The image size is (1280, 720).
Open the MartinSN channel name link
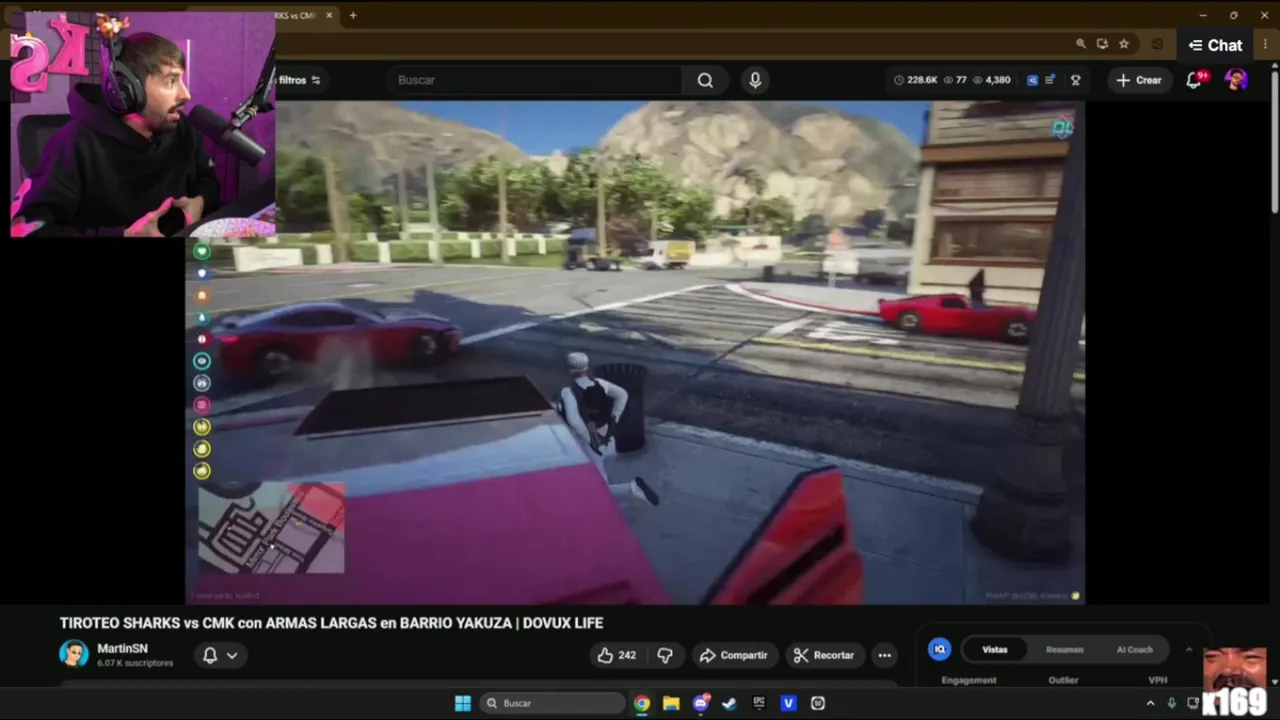[122, 648]
